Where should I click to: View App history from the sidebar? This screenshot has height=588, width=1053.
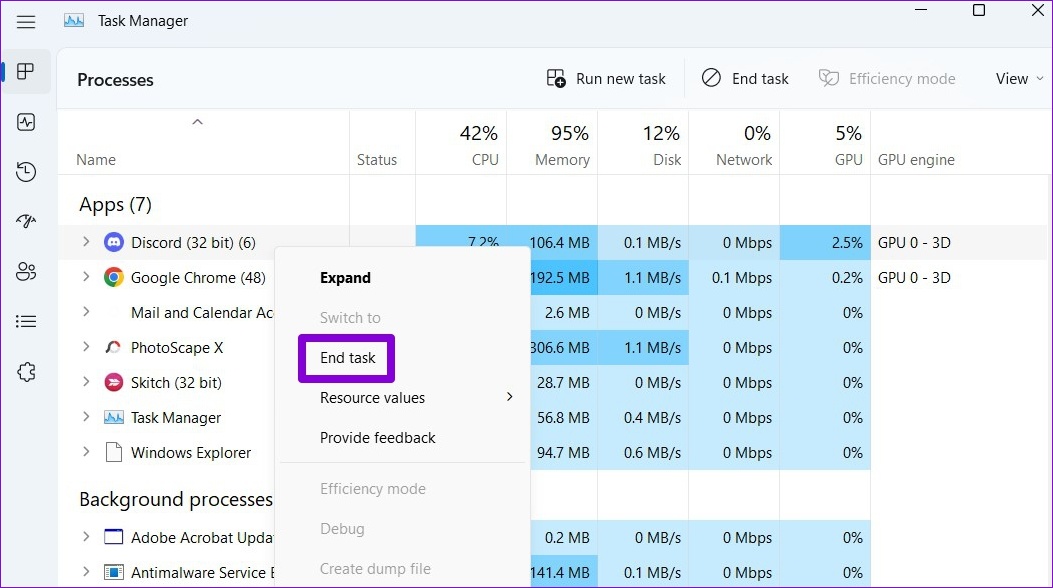click(x=26, y=171)
